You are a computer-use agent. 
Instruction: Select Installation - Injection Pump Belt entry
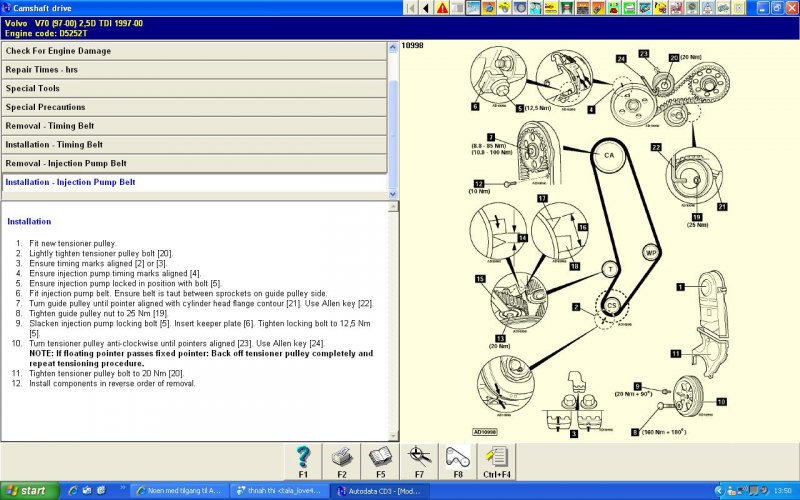(193, 182)
